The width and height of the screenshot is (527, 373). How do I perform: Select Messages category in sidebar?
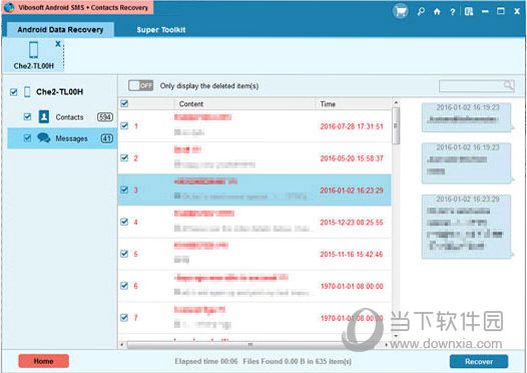(x=62, y=138)
